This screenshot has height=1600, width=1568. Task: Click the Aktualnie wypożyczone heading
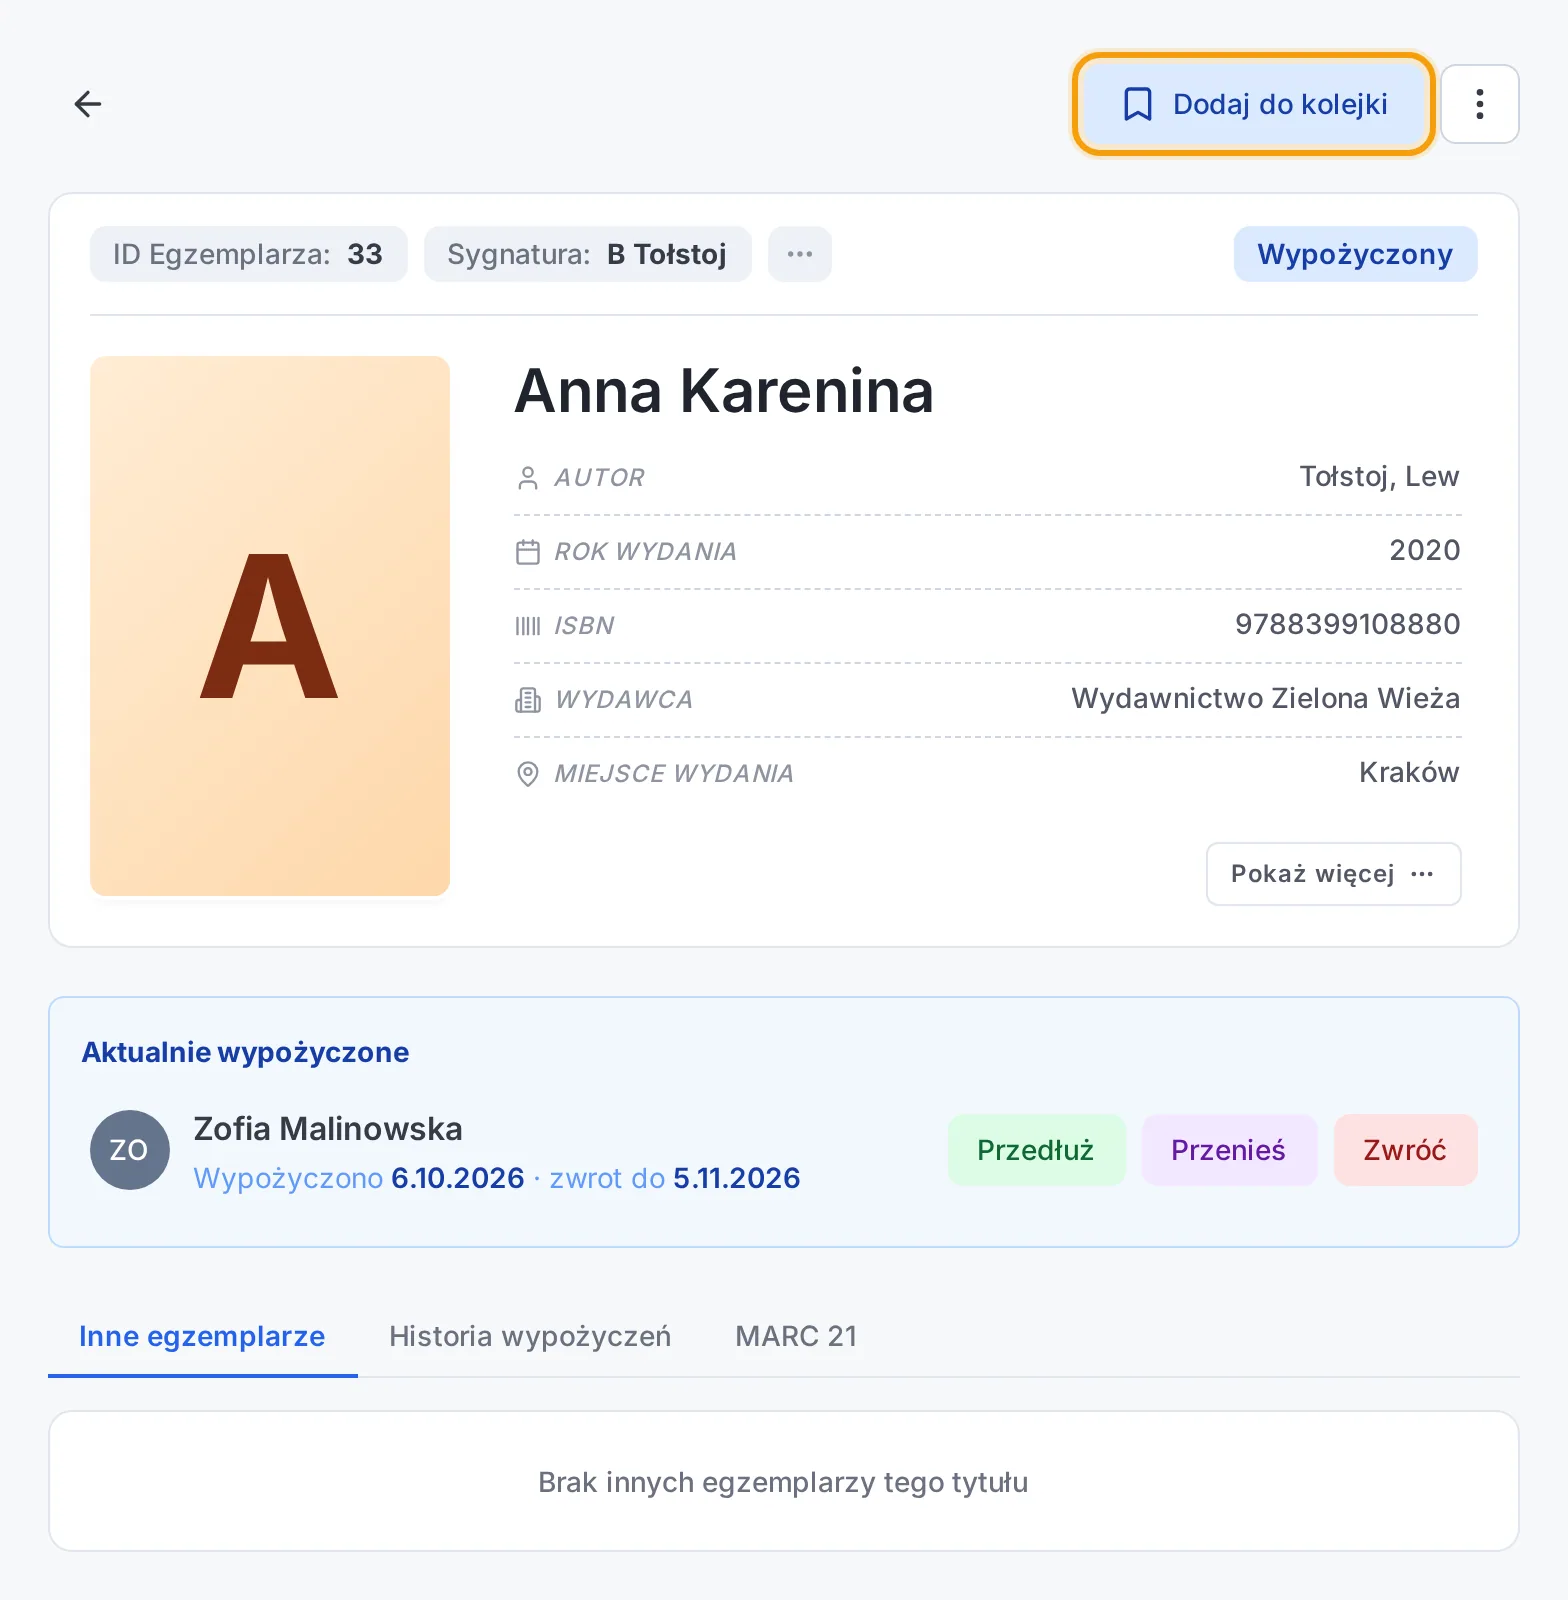[245, 1053]
